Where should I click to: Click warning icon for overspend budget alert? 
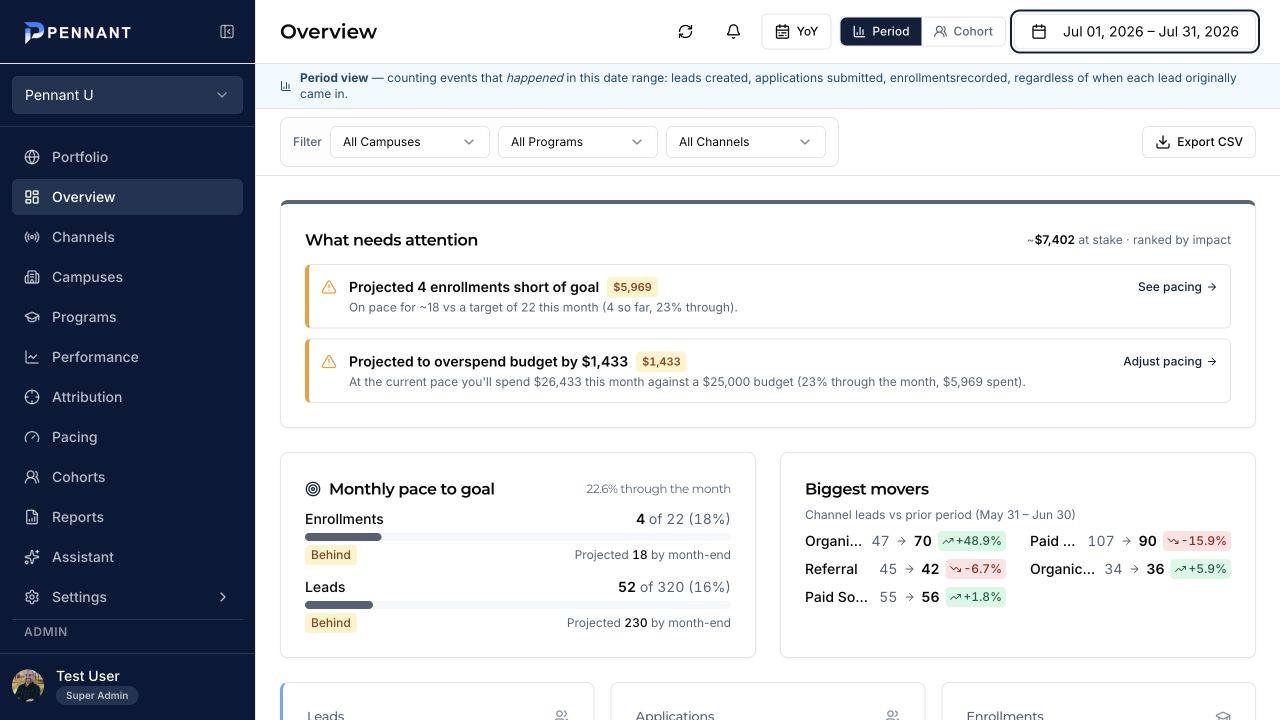click(329, 361)
